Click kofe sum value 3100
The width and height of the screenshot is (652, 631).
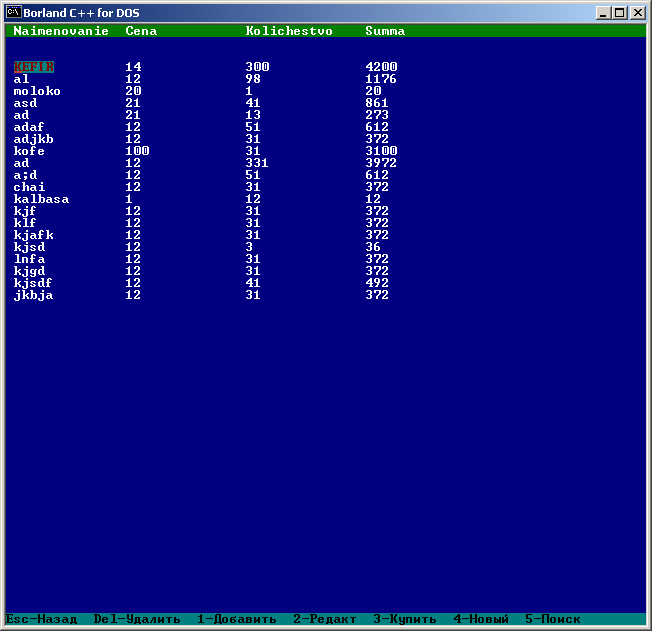pyautogui.click(x=381, y=151)
